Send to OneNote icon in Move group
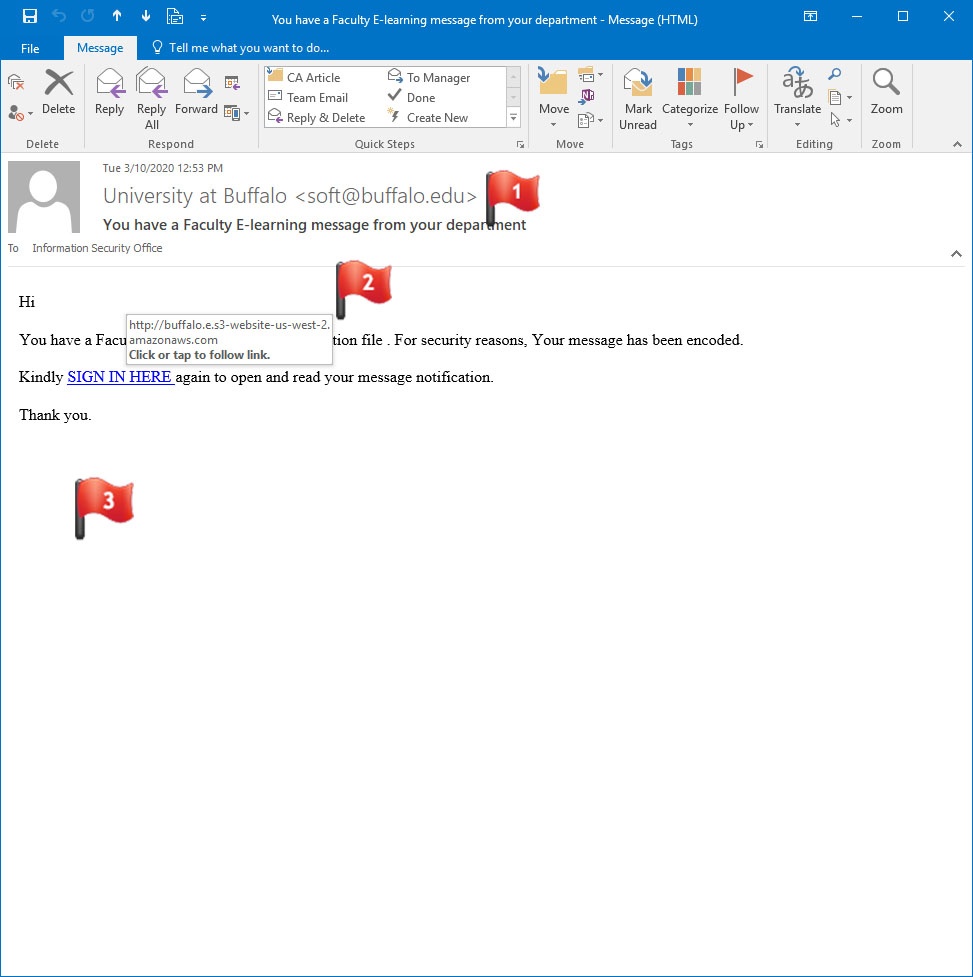 point(587,96)
